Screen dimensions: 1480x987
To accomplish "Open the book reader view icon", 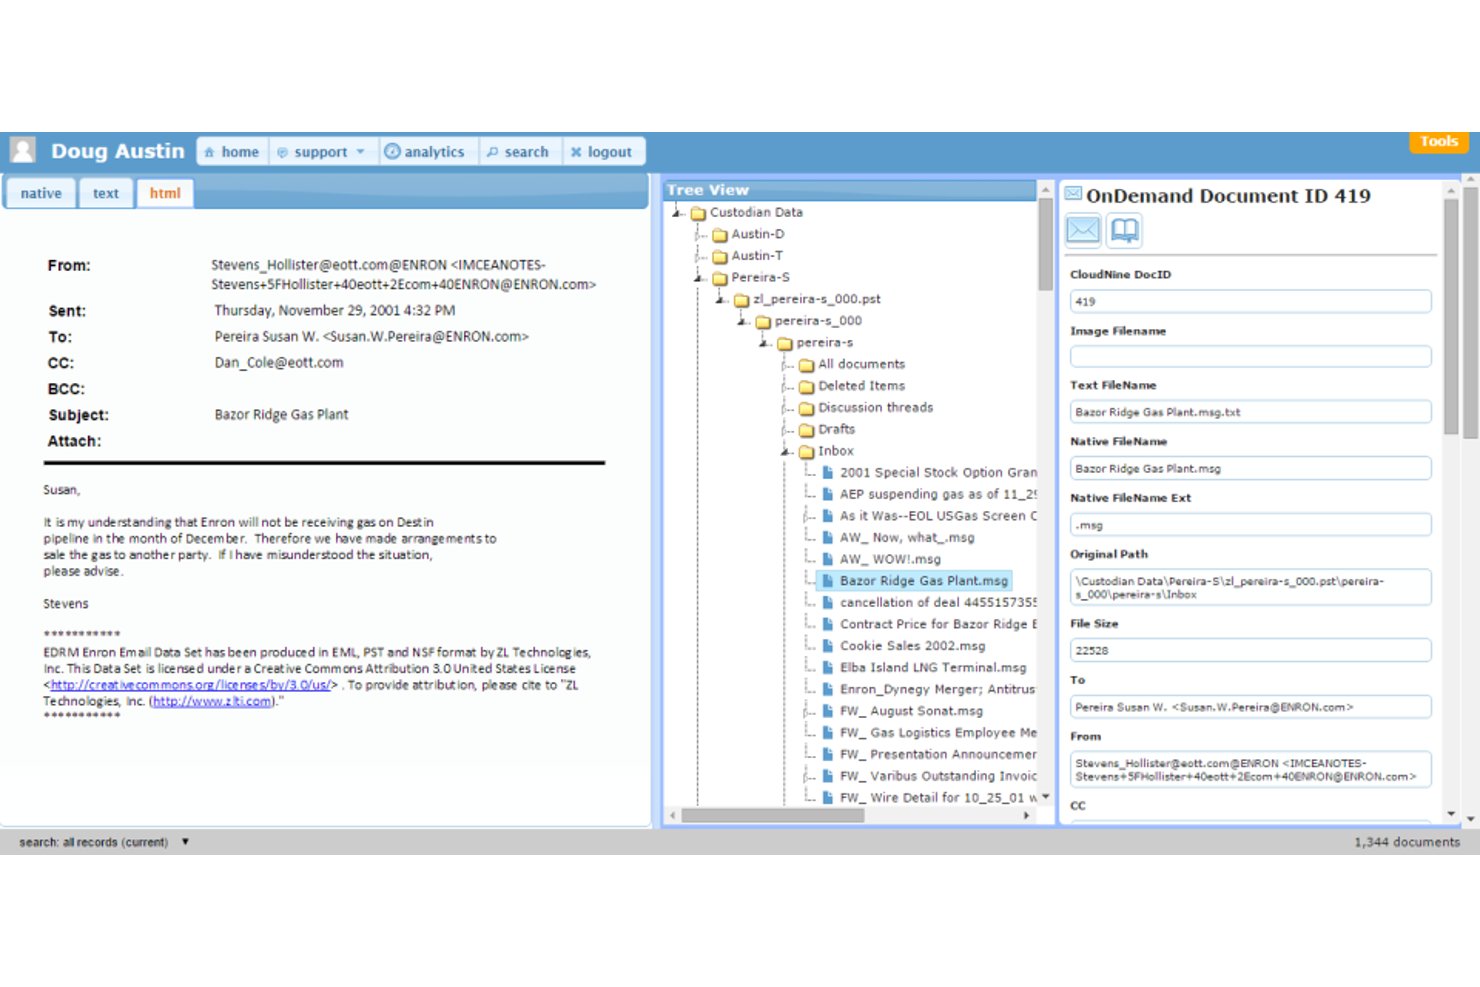I will pos(1125,230).
